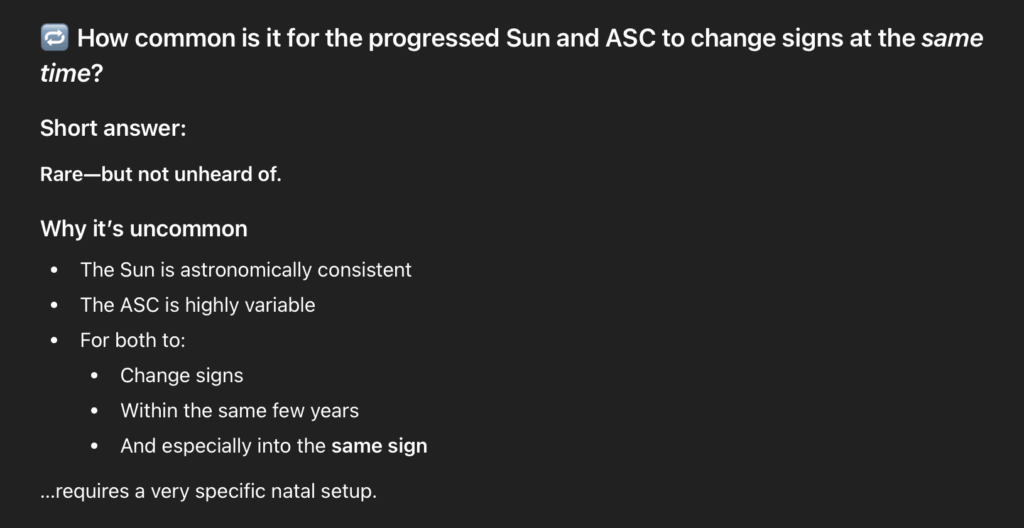Click bullet before "Within the same few years"
The image size is (1024, 528).
point(95,412)
